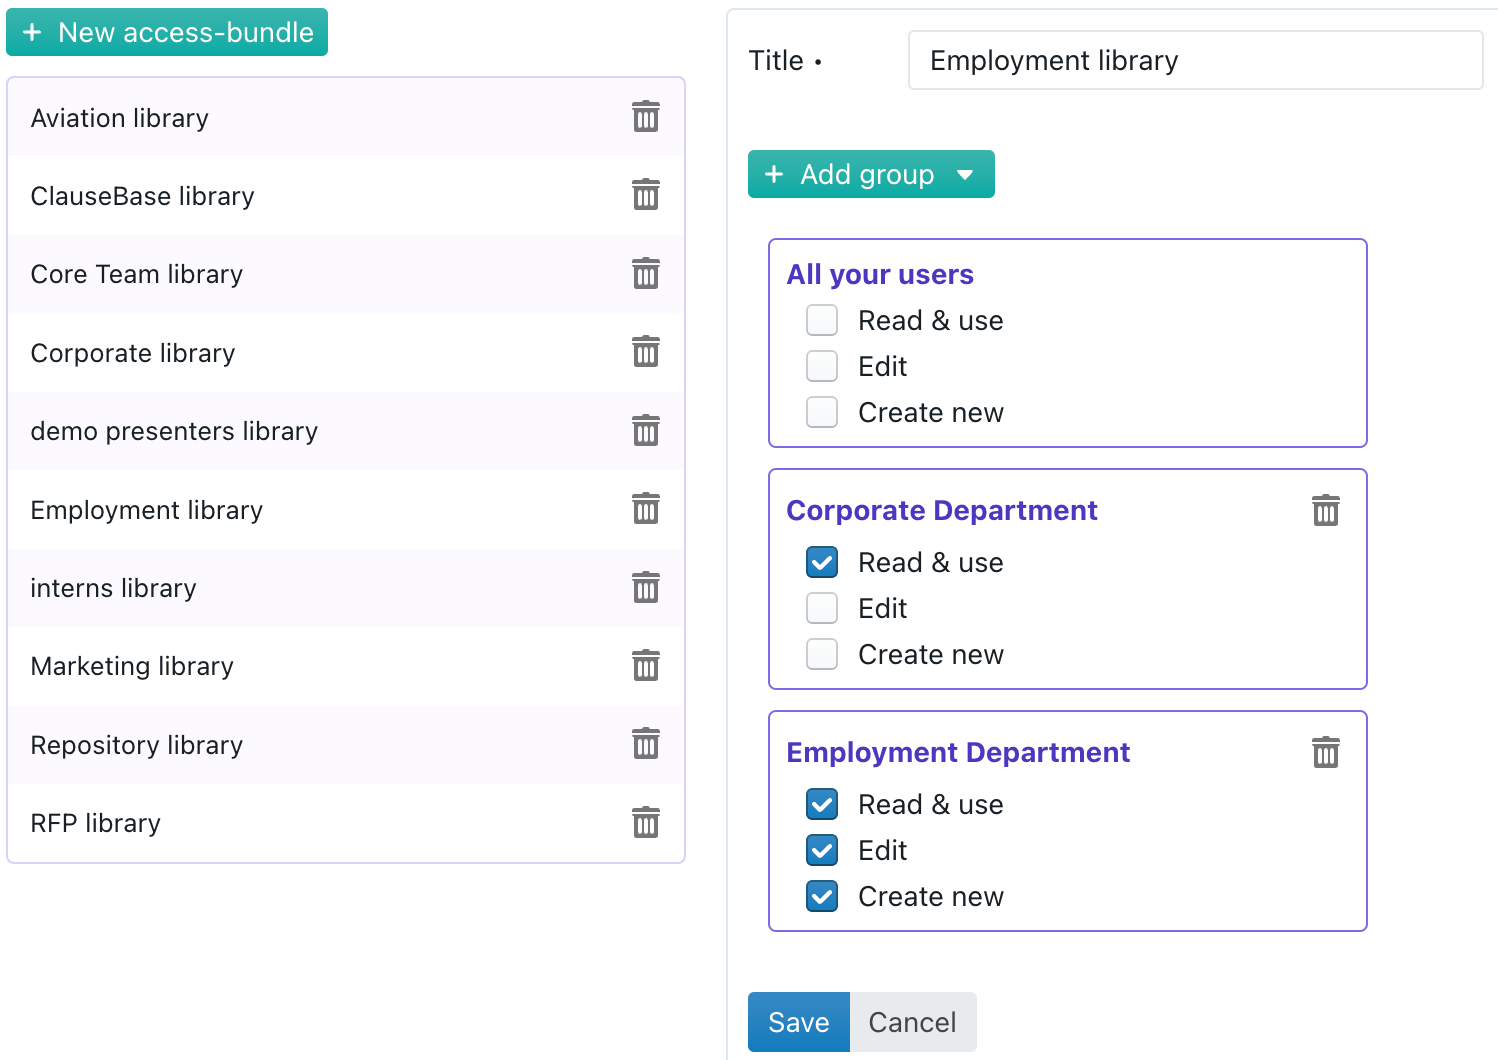This screenshot has height=1060, width=1498.
Task: Remove Corporate Department group
Action: point(1325,511)
